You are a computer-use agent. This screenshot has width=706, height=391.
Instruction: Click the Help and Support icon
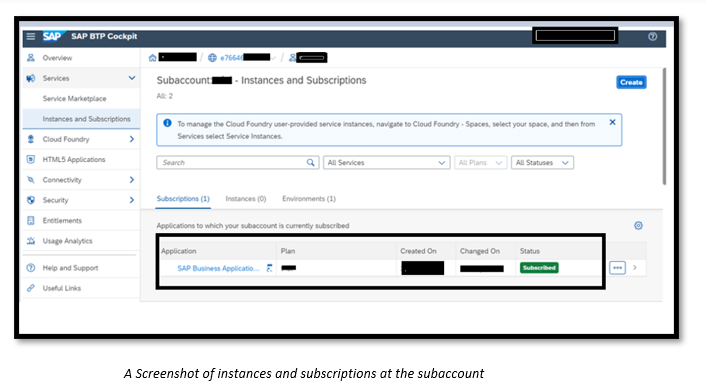tap(31, 268)
